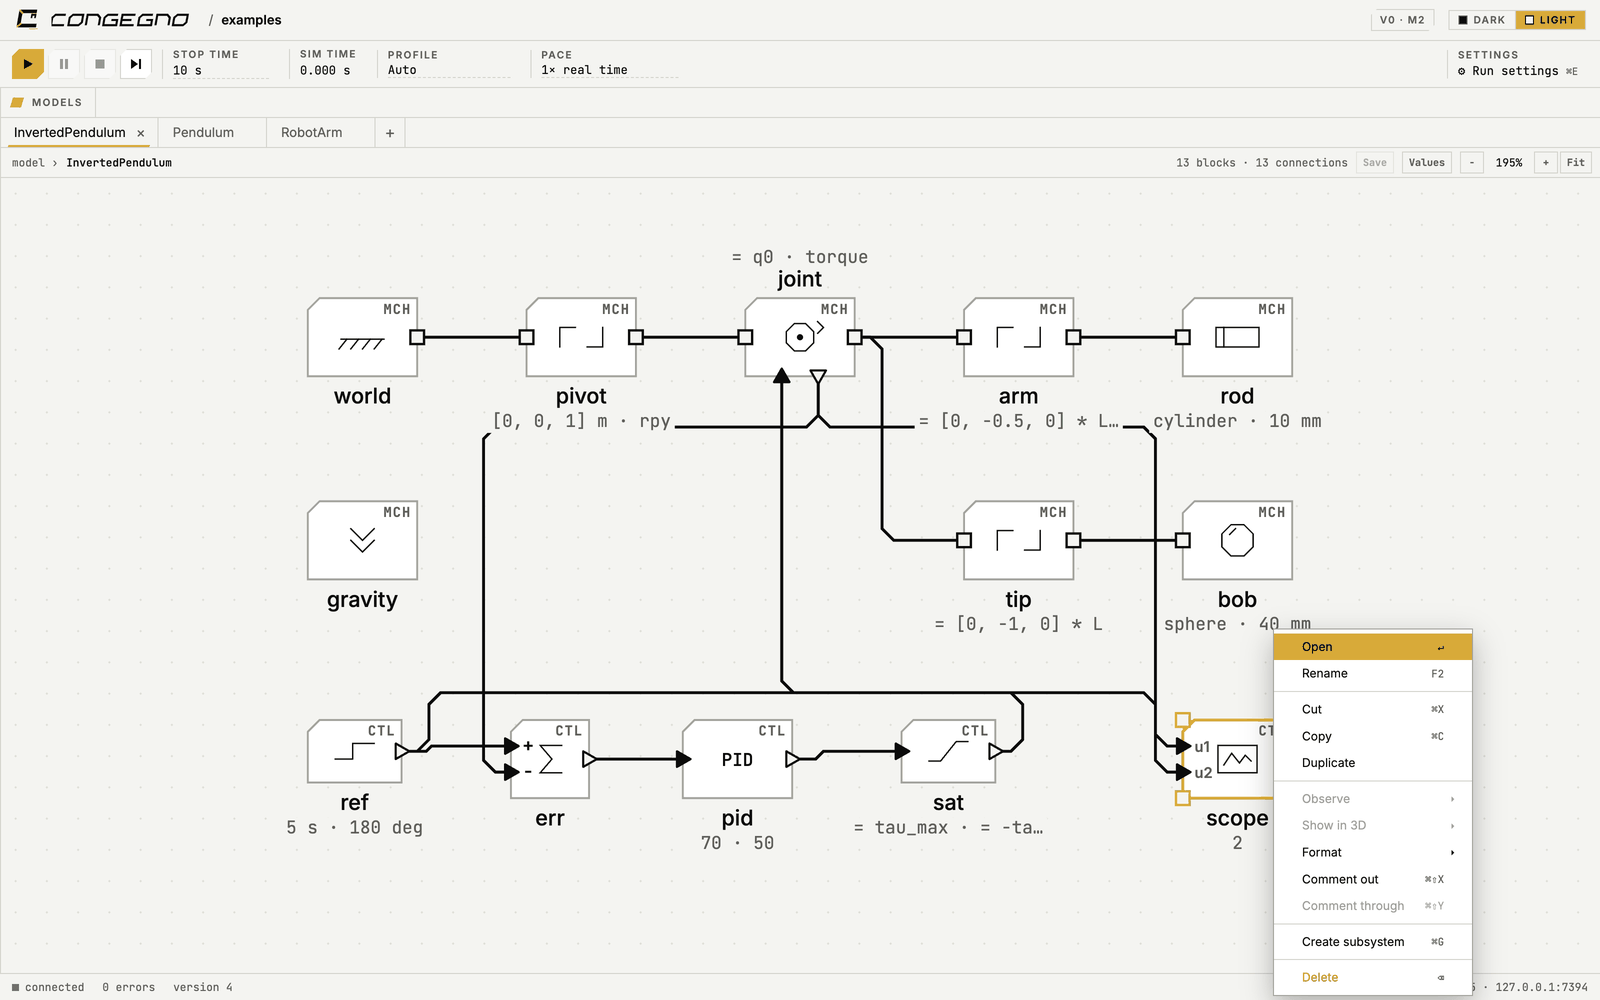Click the V0 · M2 version badge
The width and height of the screenshot is (1600, 1000).
(x=1402, y=20)
